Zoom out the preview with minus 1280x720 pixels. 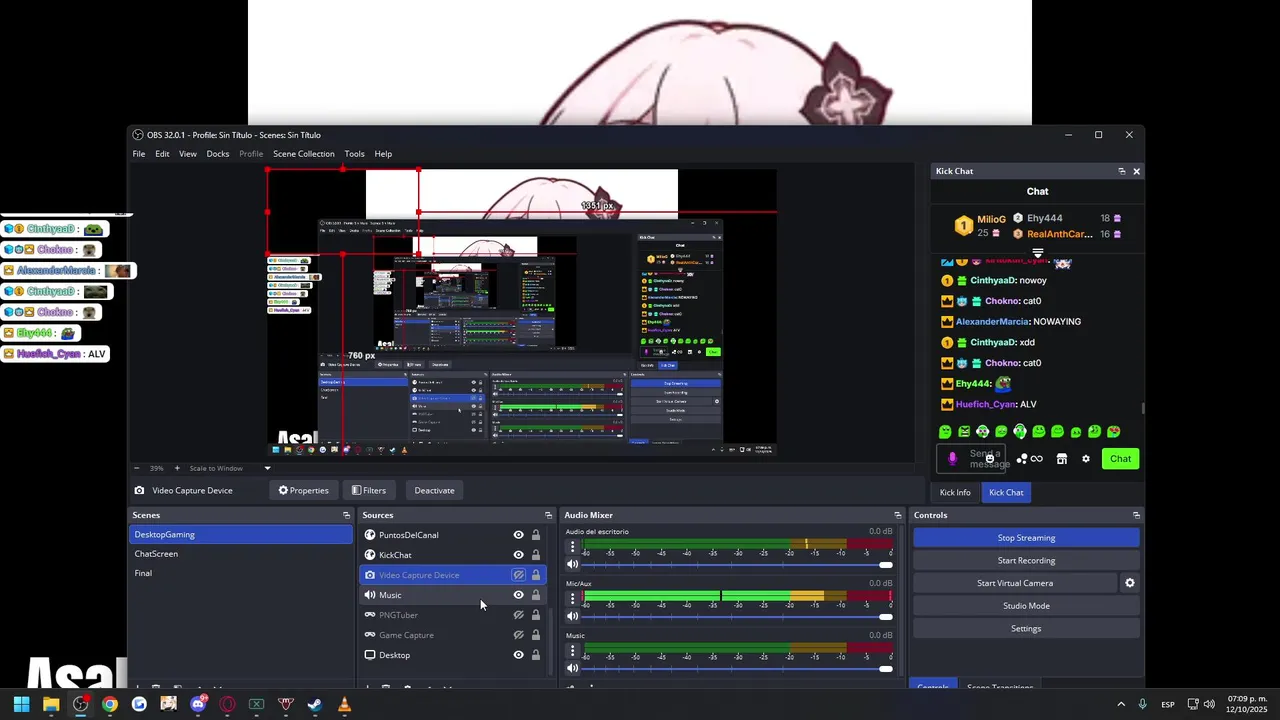tap(137, 468)
